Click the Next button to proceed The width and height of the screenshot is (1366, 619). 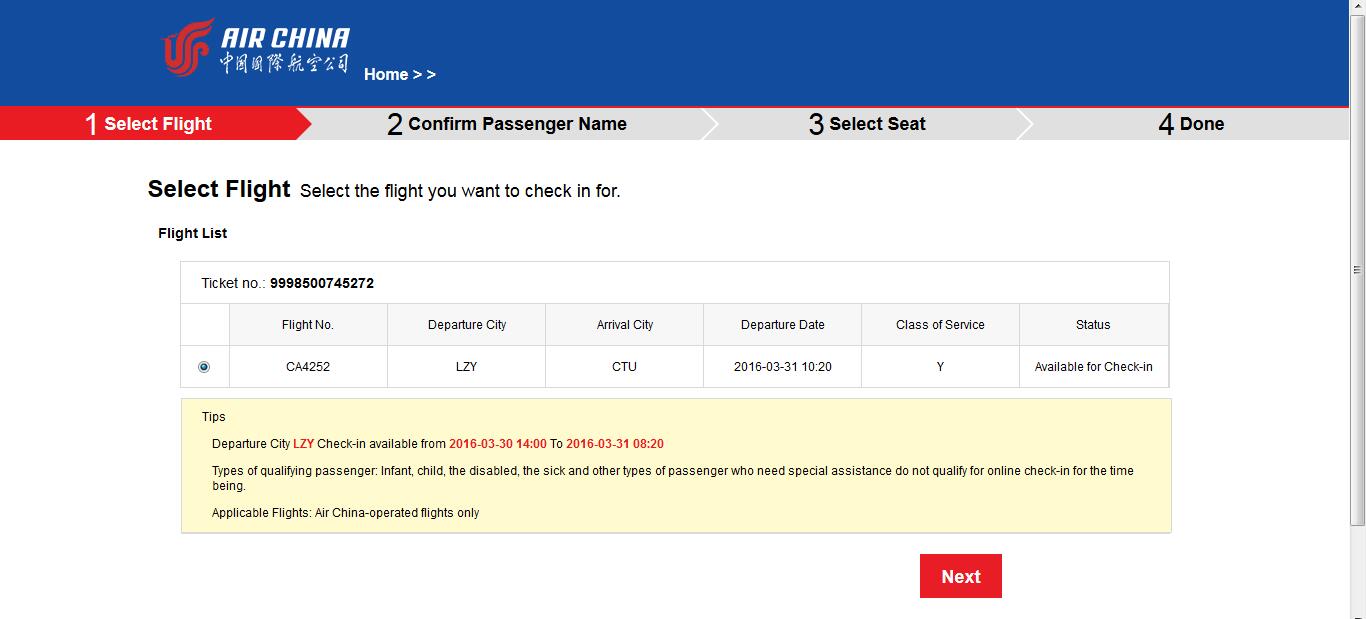[959, 576]
